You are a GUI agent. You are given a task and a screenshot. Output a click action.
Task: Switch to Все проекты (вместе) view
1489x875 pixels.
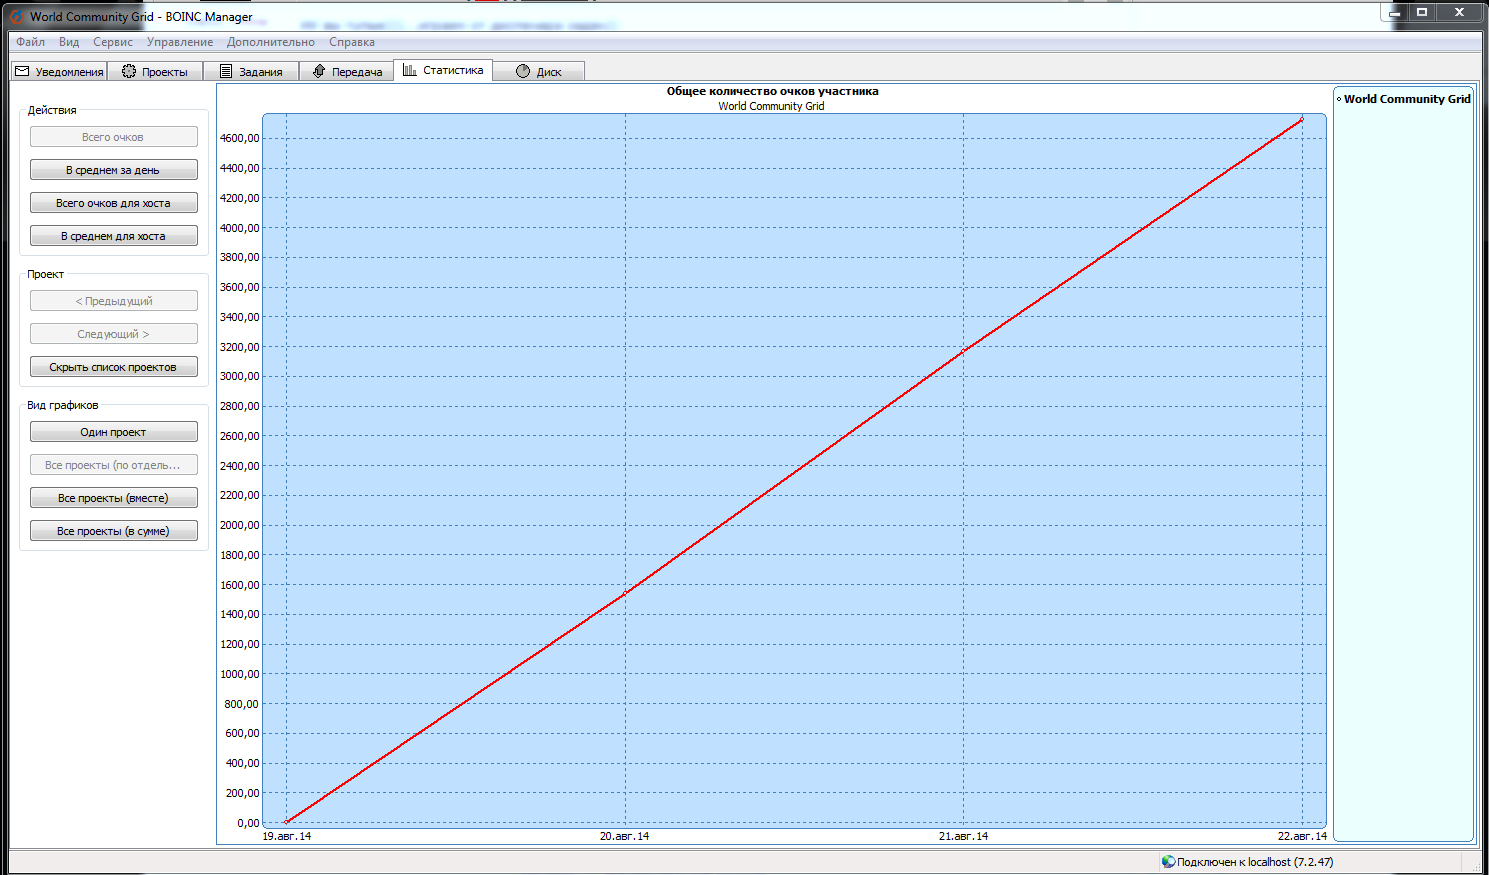coord(113,498)
